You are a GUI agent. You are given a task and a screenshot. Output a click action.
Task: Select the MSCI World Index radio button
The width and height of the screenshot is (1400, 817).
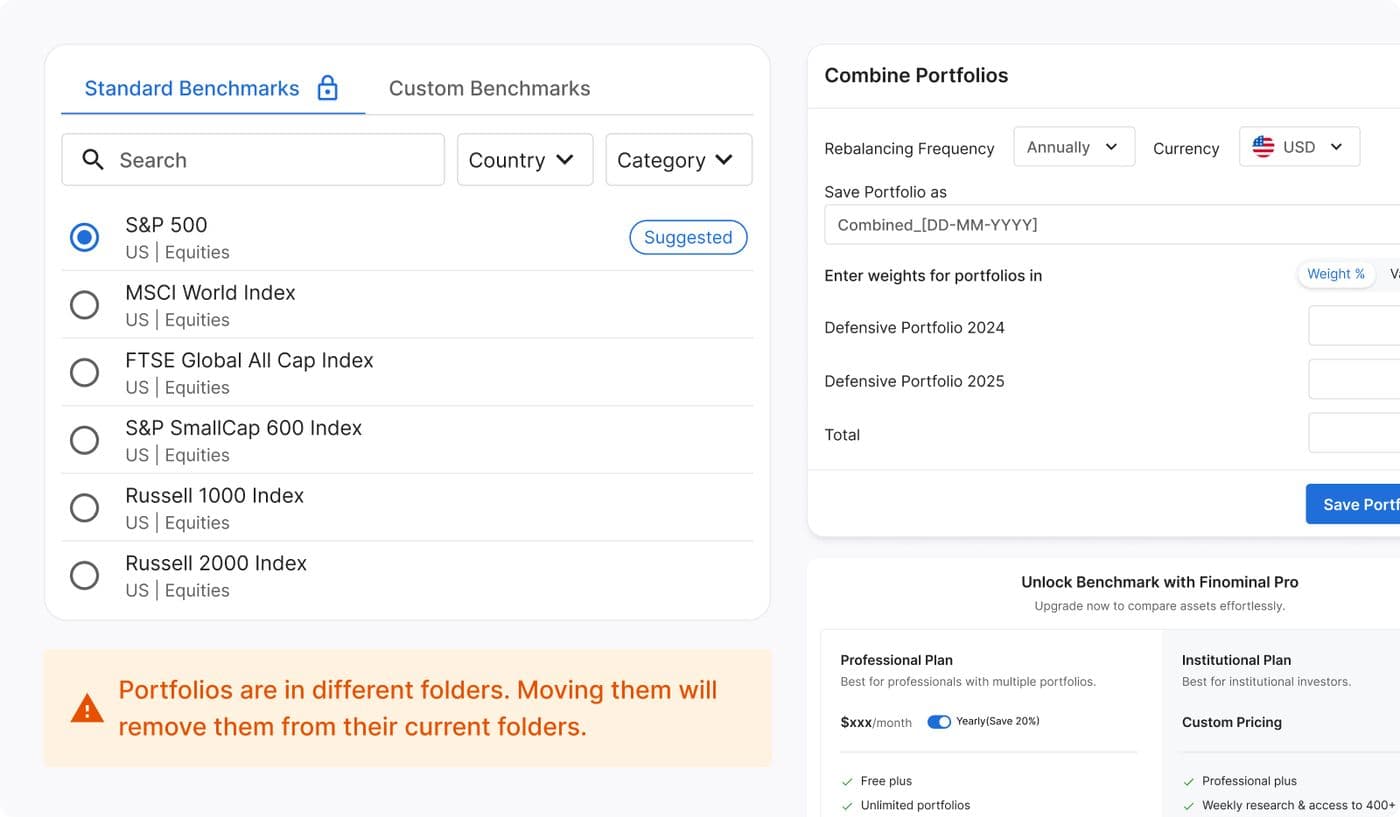point(84,305)
